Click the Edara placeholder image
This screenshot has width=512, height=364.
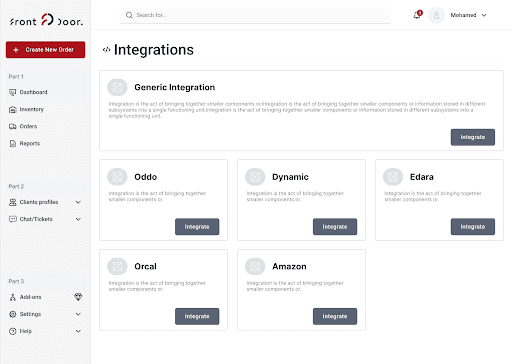tap(393, 177)
